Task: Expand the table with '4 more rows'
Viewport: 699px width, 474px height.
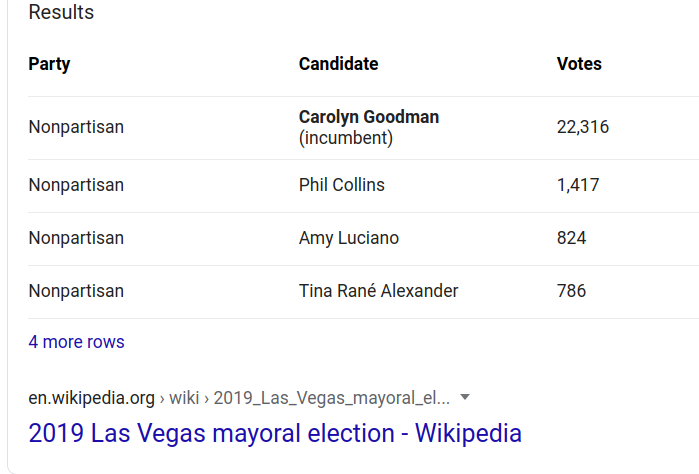Action: 76,342
